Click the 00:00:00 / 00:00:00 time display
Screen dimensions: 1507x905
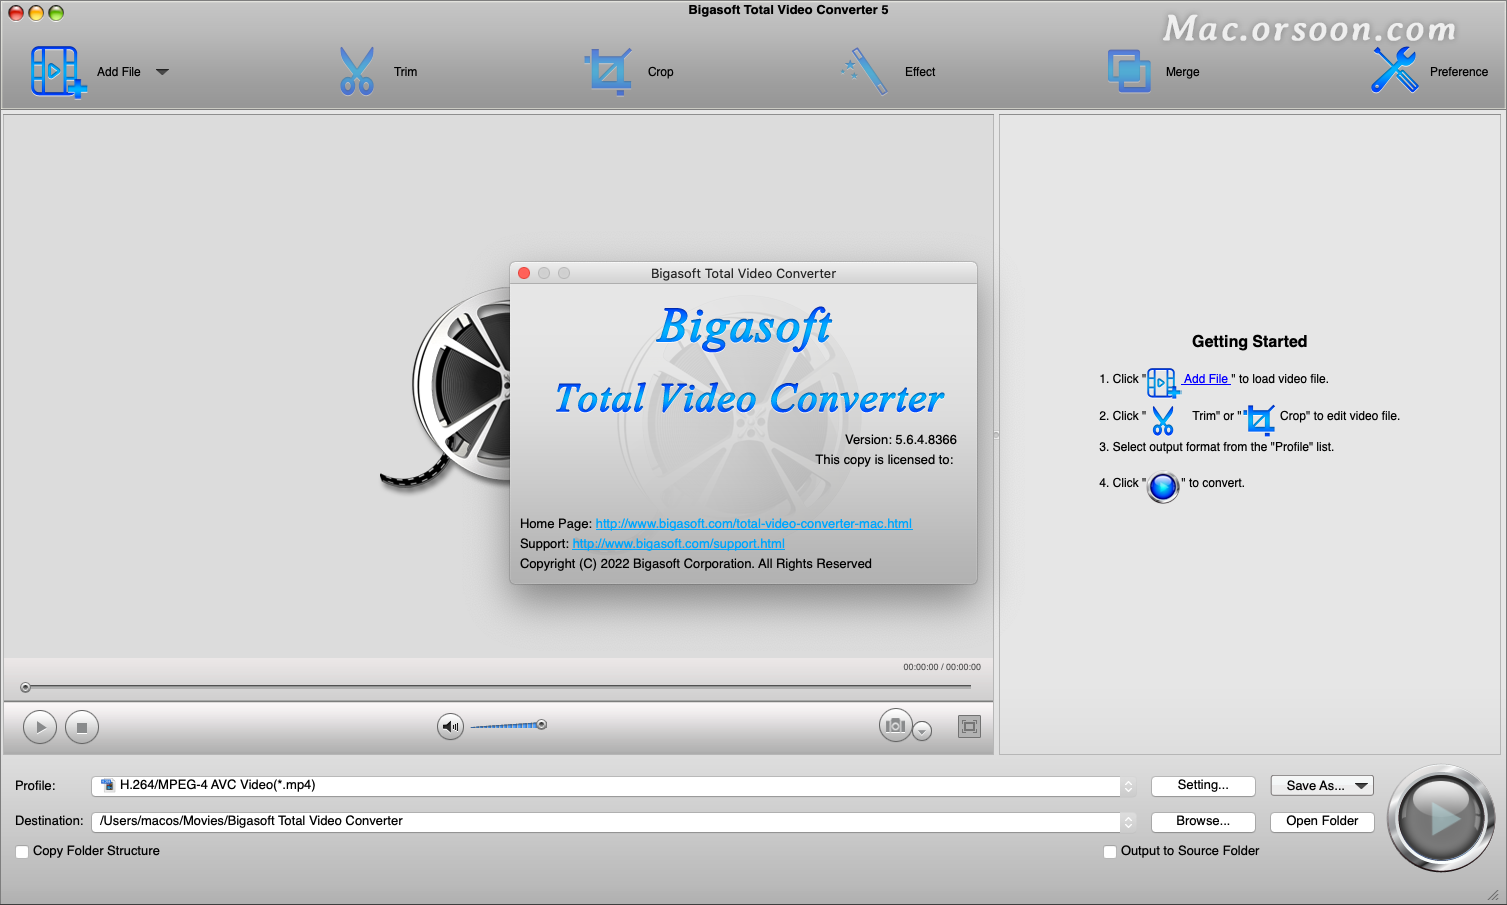(x=942, y=667)
